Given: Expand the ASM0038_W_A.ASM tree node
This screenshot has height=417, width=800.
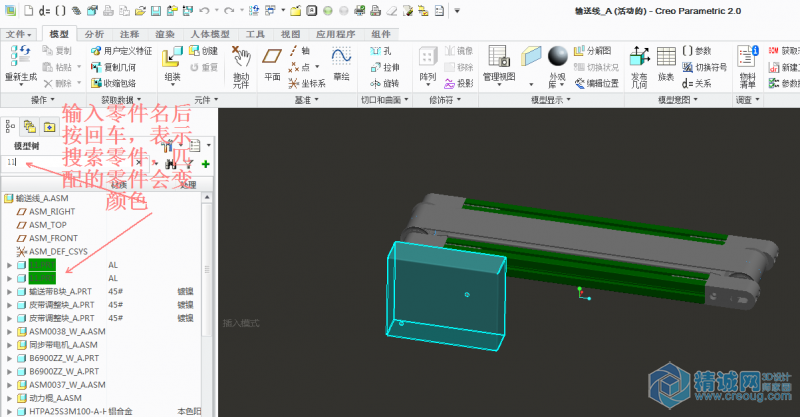Looking at the screenshot, I should [9, 330].
